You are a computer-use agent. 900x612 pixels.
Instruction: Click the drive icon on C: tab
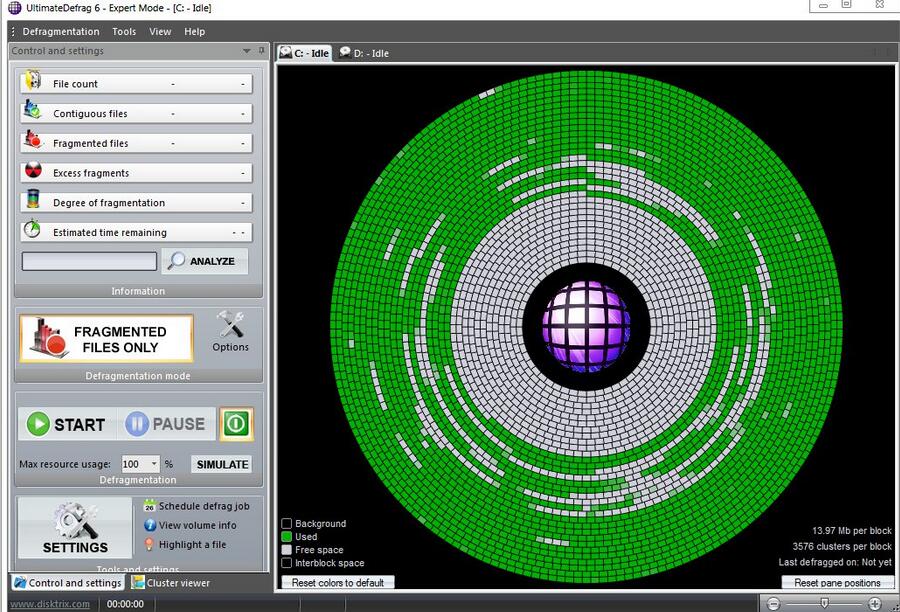(x=285, y=53)
